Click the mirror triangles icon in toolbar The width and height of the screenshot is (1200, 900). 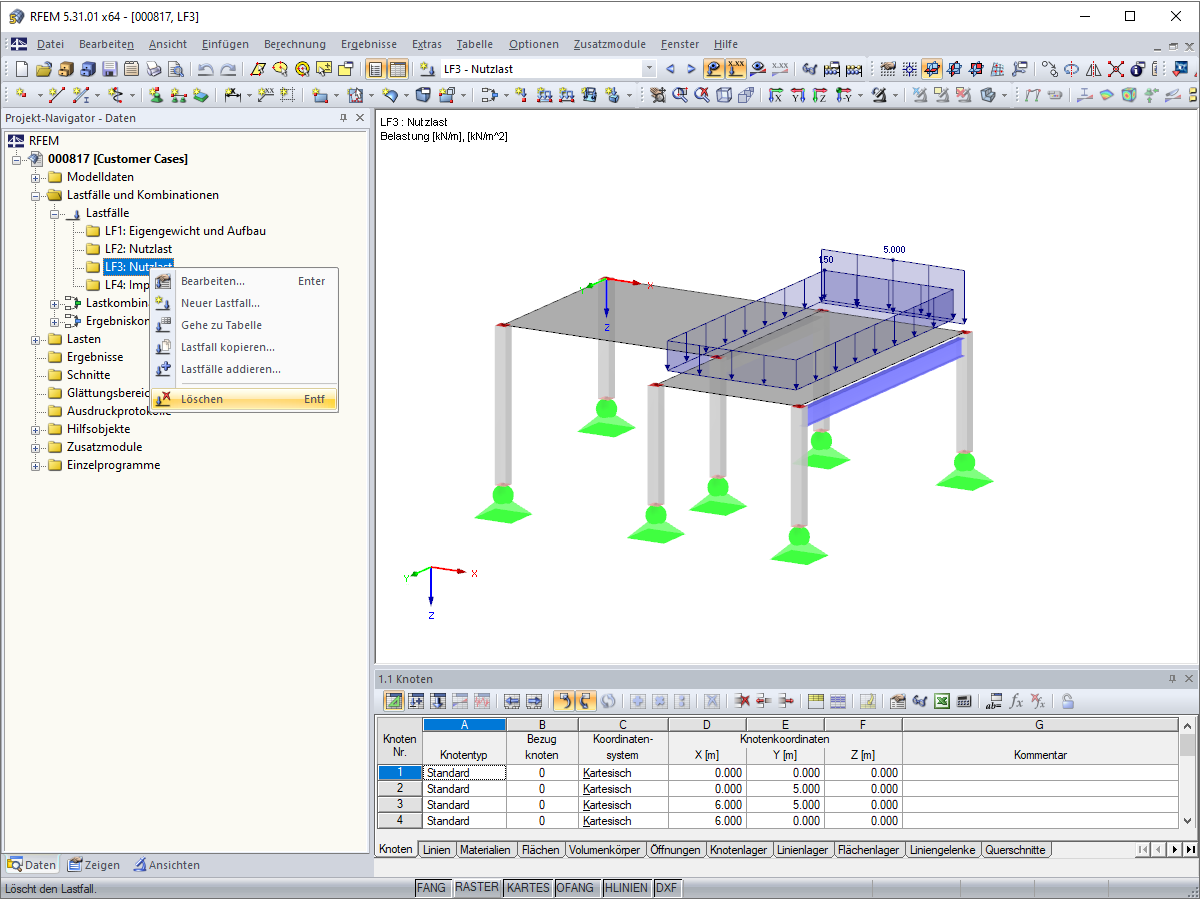(1093, 69)
